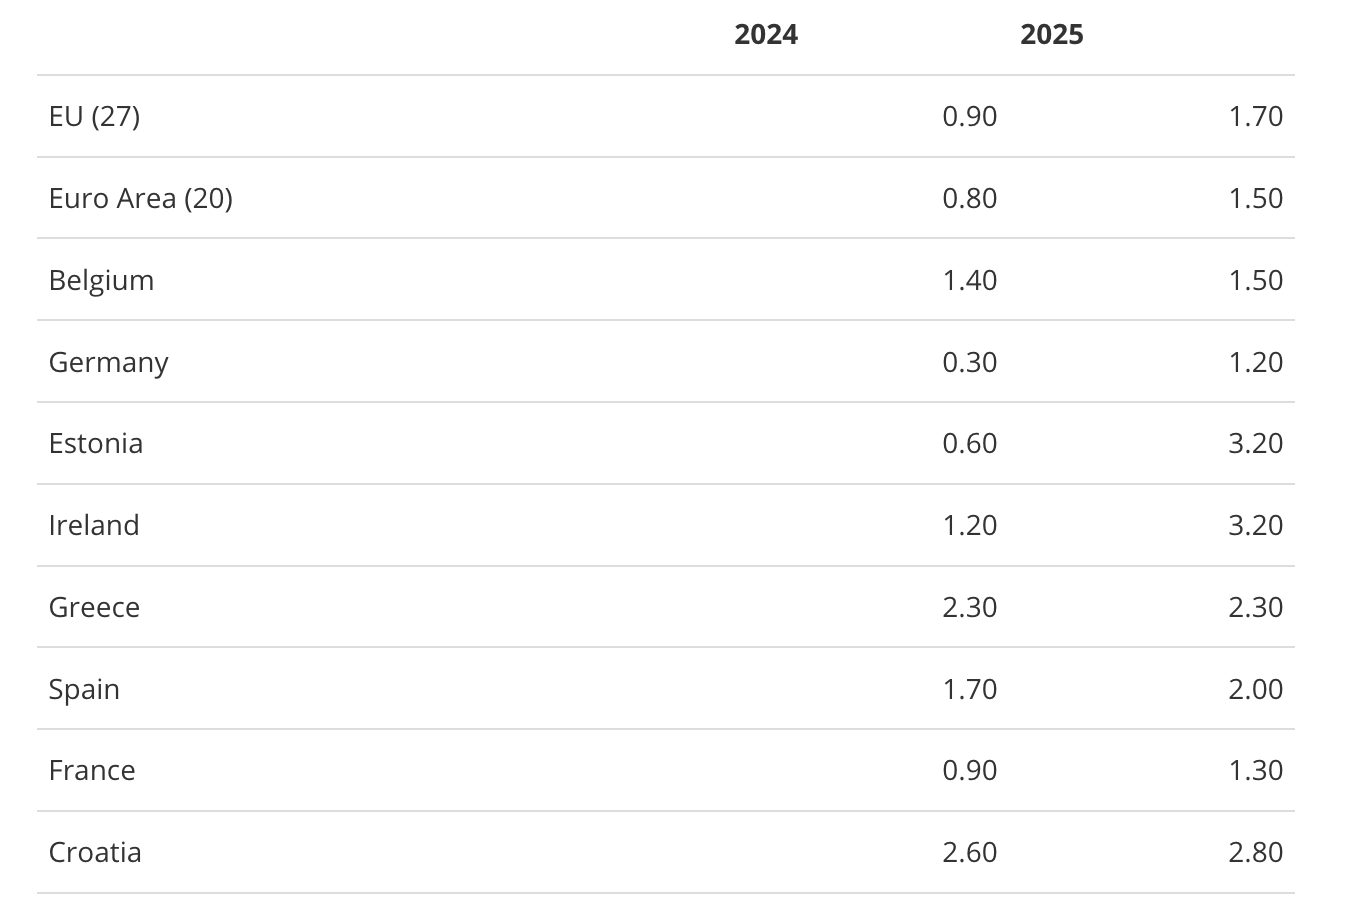Click the Croatia row label

[x=95, y=852]
